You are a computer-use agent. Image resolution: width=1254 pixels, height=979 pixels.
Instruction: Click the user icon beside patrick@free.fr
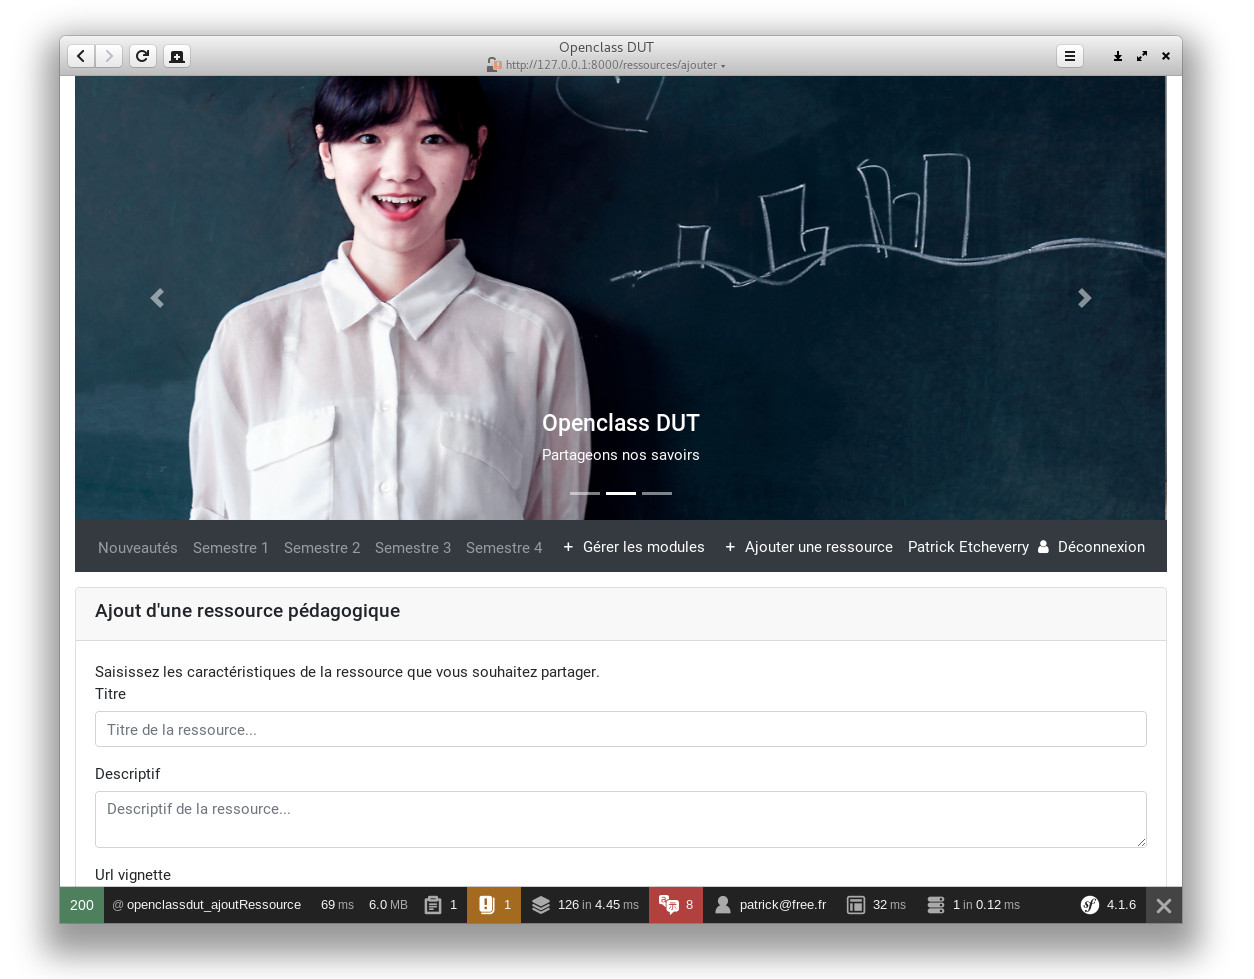tap(723, 905)
